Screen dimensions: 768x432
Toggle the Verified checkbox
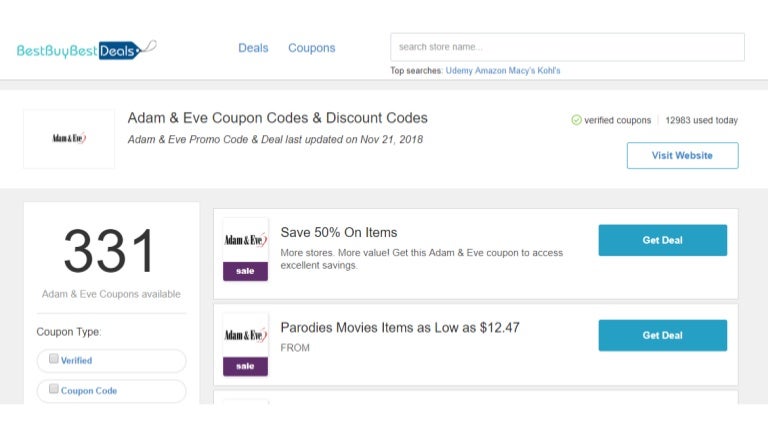pyautogui.click(x=54, y=359)
